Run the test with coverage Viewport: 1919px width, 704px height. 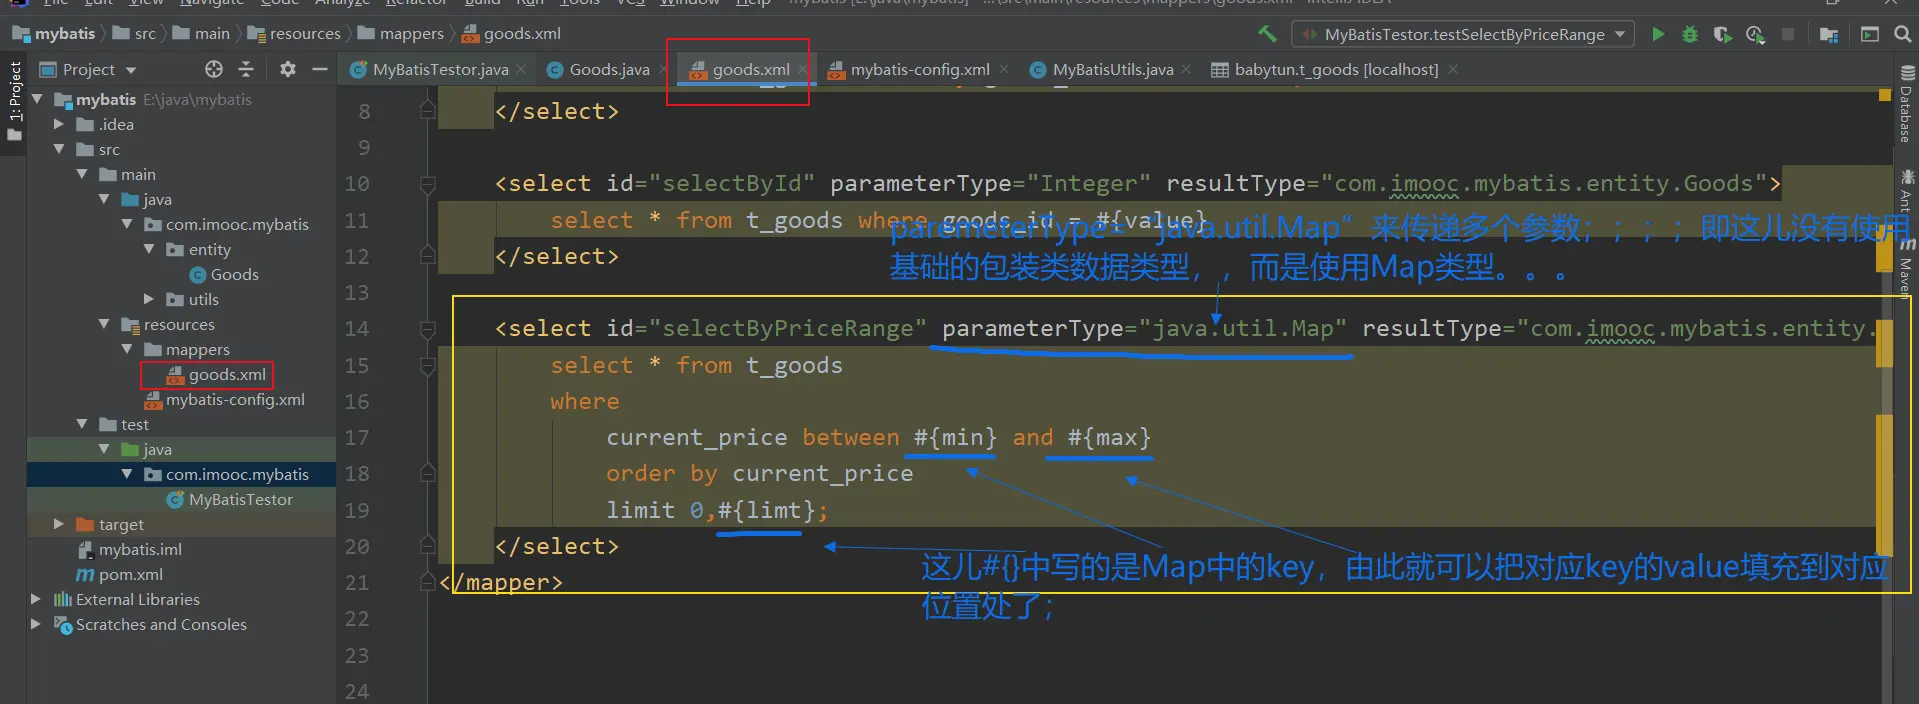coord(1722,34)
